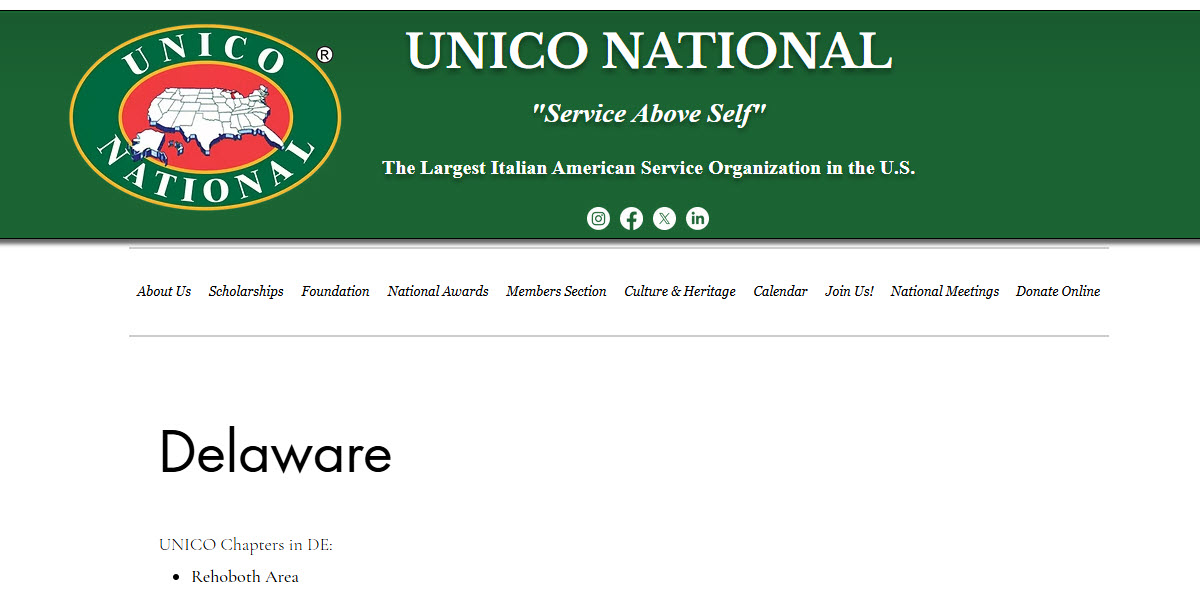The height and width of the screenshot is (600, 1200).
Task: Navigate to National Awards
Action: [x=438, y=291]
